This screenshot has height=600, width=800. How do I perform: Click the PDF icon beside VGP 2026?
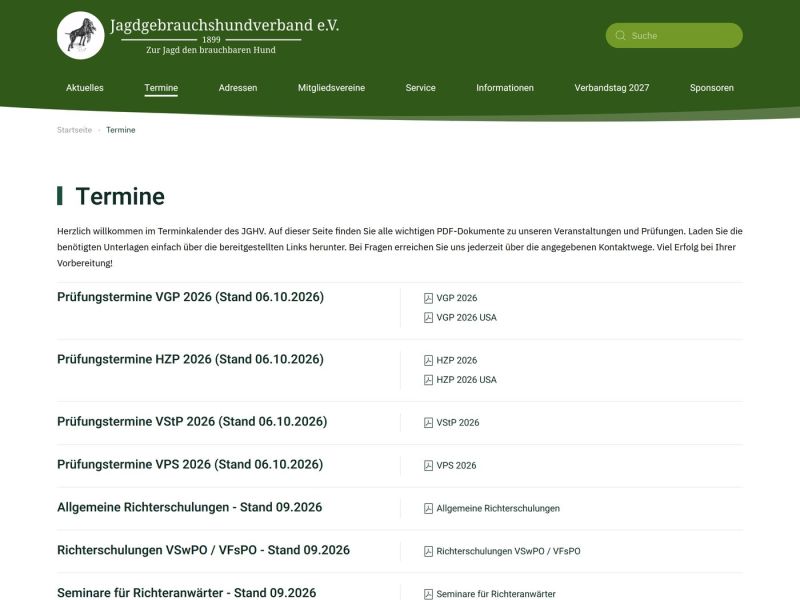click(429, 298)
